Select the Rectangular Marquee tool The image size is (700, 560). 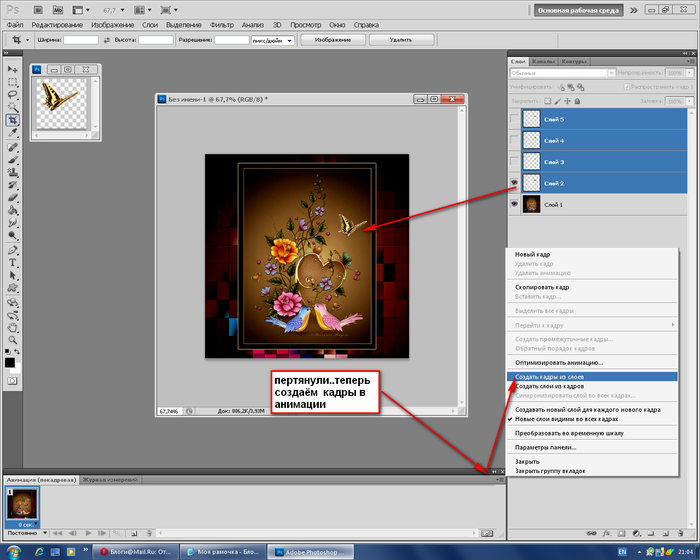coord(12,82)
